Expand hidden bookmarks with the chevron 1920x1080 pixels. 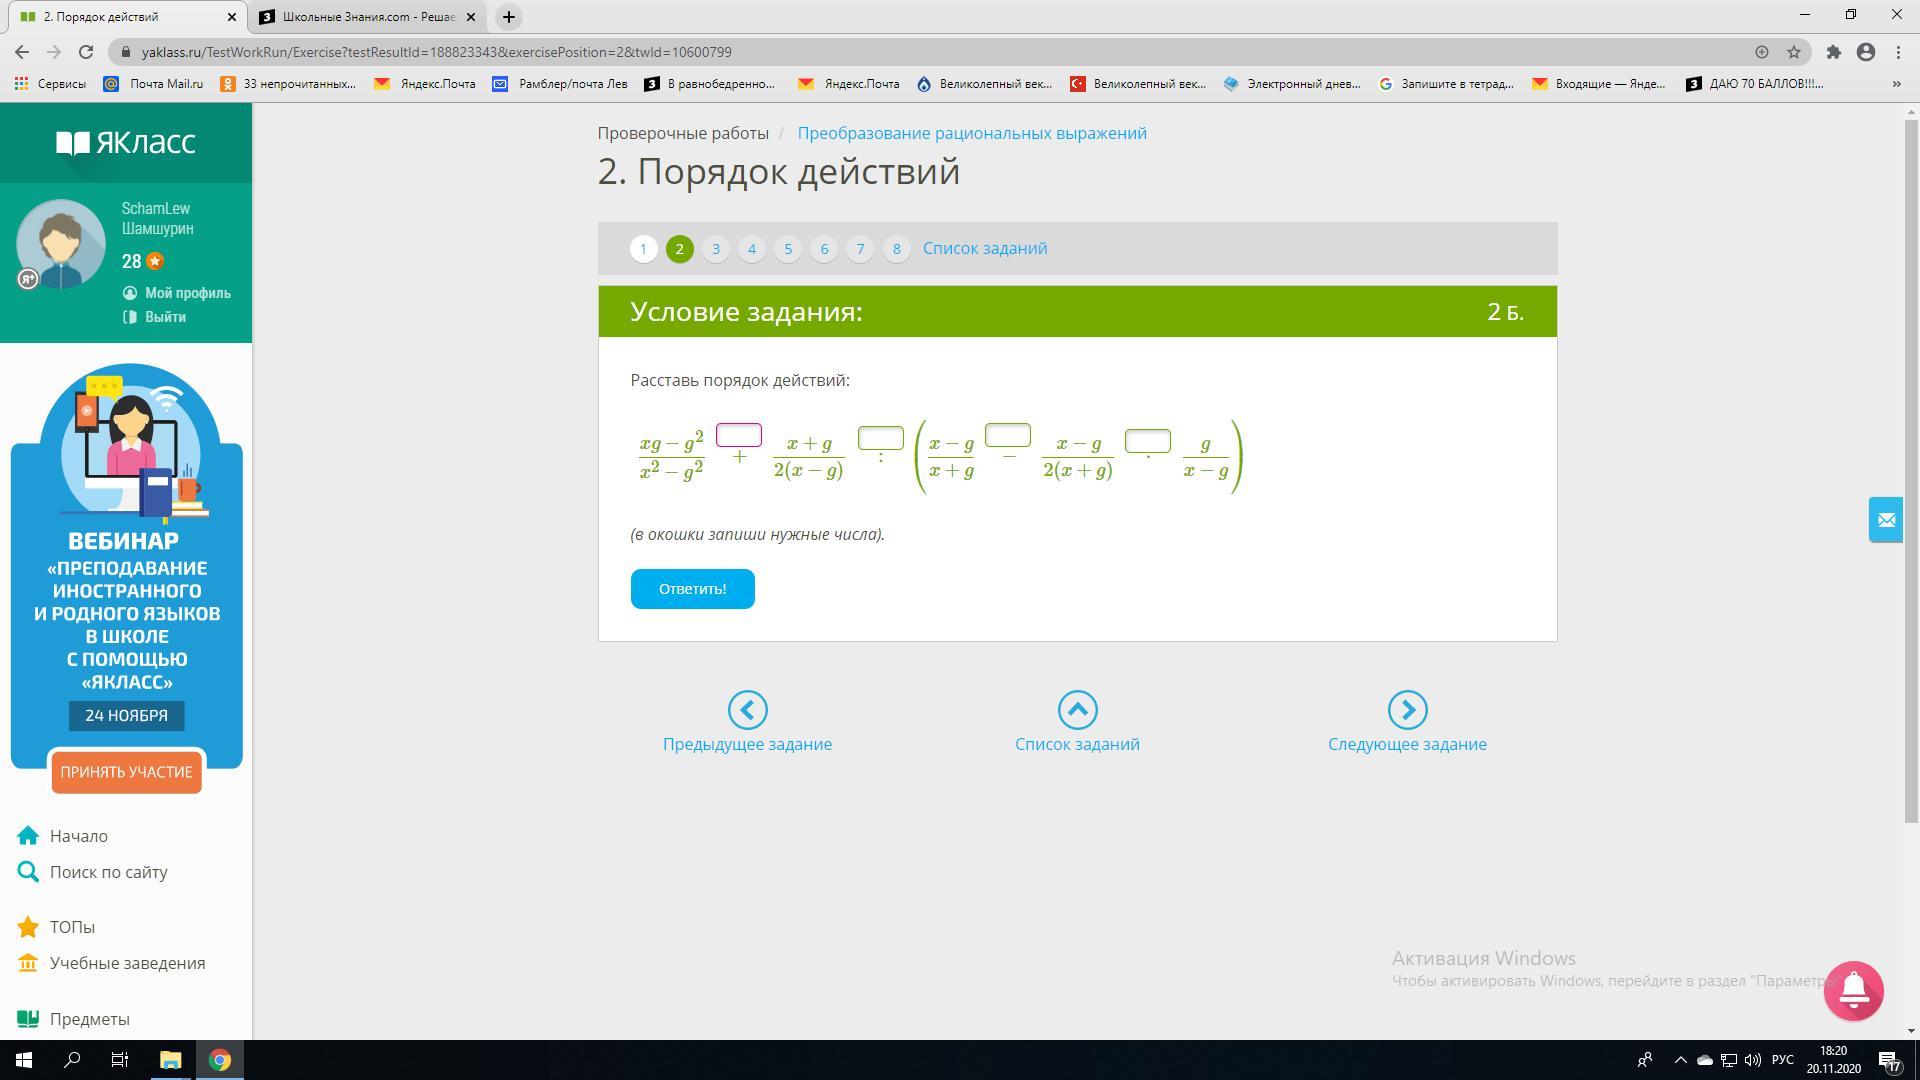(1896, 84)
